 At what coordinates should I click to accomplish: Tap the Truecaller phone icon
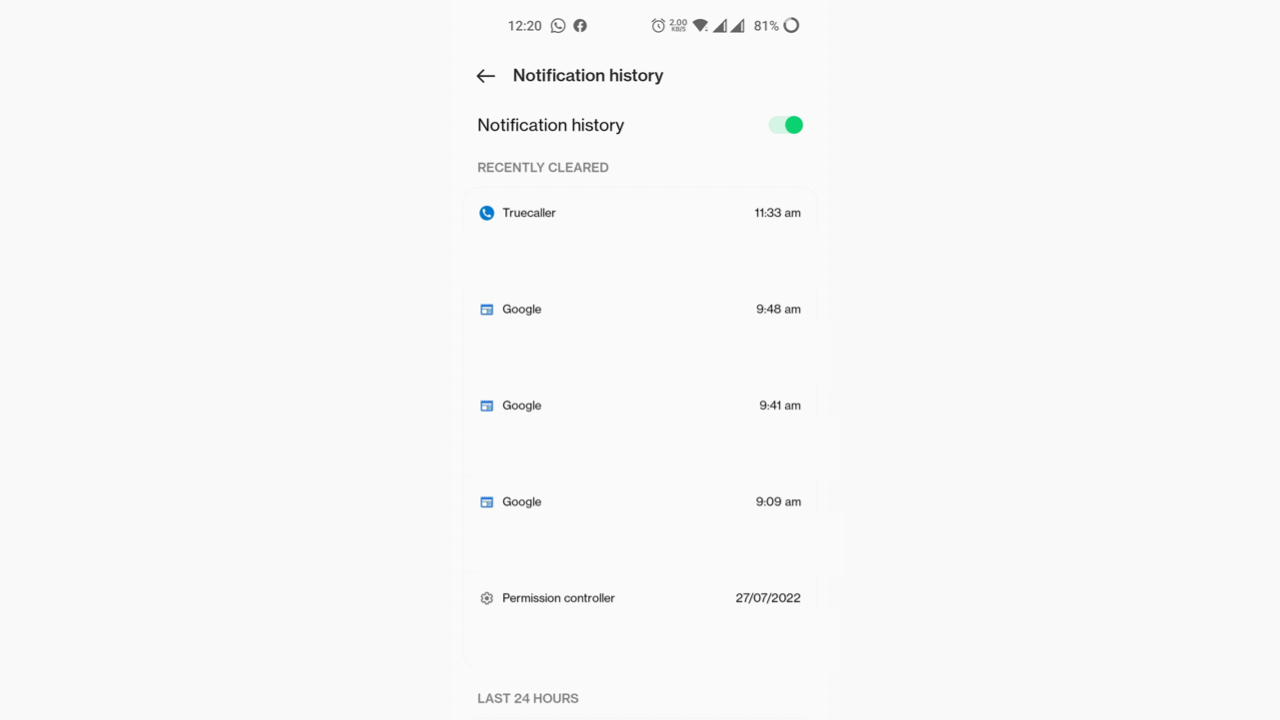tap(487, 213)
